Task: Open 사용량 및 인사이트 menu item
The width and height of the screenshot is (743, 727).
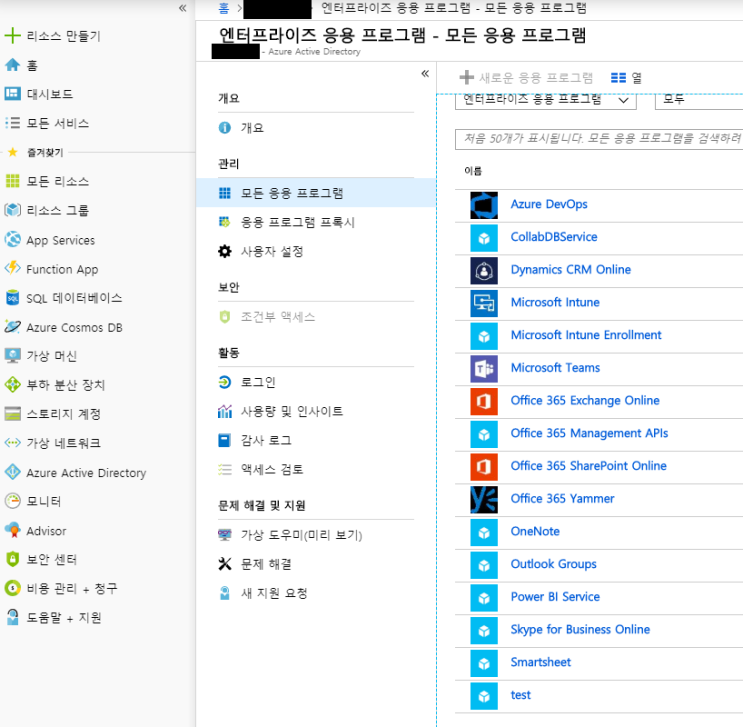Action: [x=316, y=411]
